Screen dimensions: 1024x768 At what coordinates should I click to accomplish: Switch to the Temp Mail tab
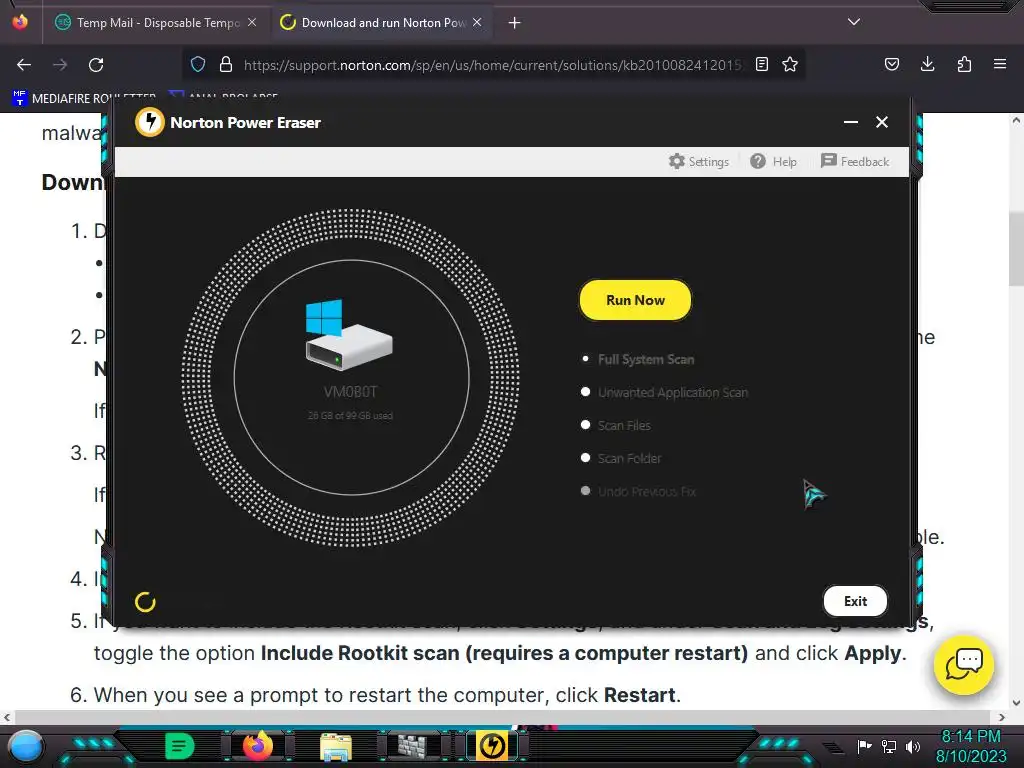(155, 23)
